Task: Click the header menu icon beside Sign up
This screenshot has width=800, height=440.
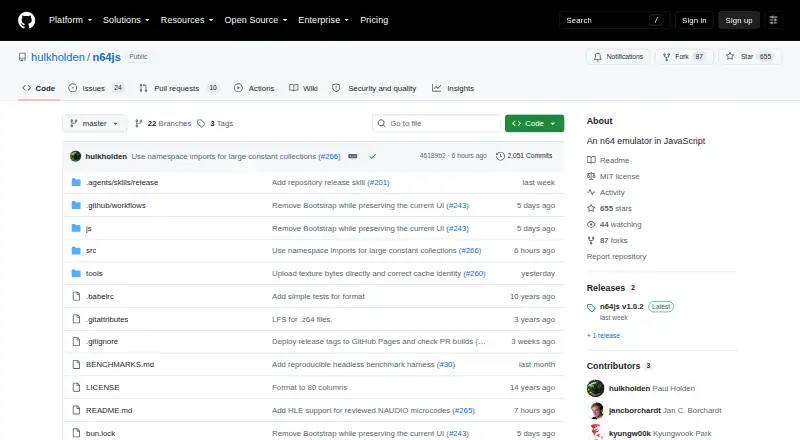Action: (773, 20)
